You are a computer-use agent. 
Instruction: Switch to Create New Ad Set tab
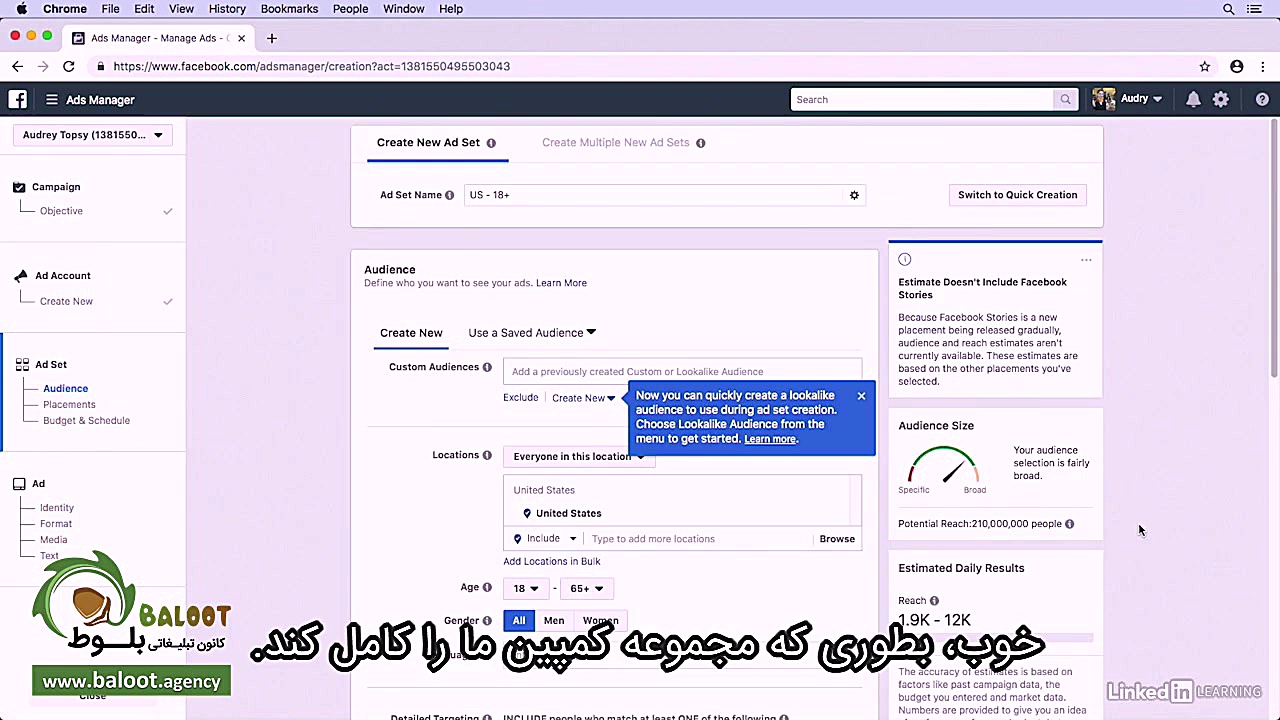click(x=429, y=143)
